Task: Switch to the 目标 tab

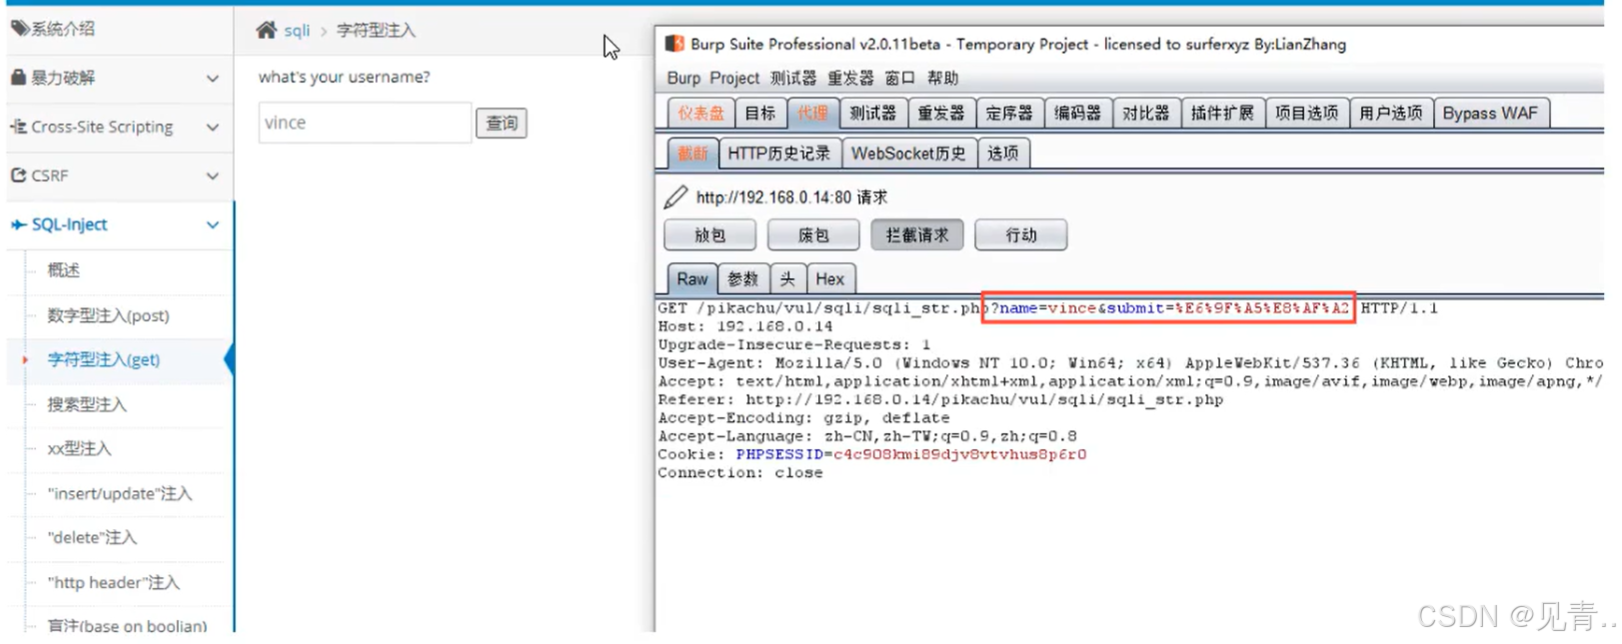Action: (x=760, y=113)
